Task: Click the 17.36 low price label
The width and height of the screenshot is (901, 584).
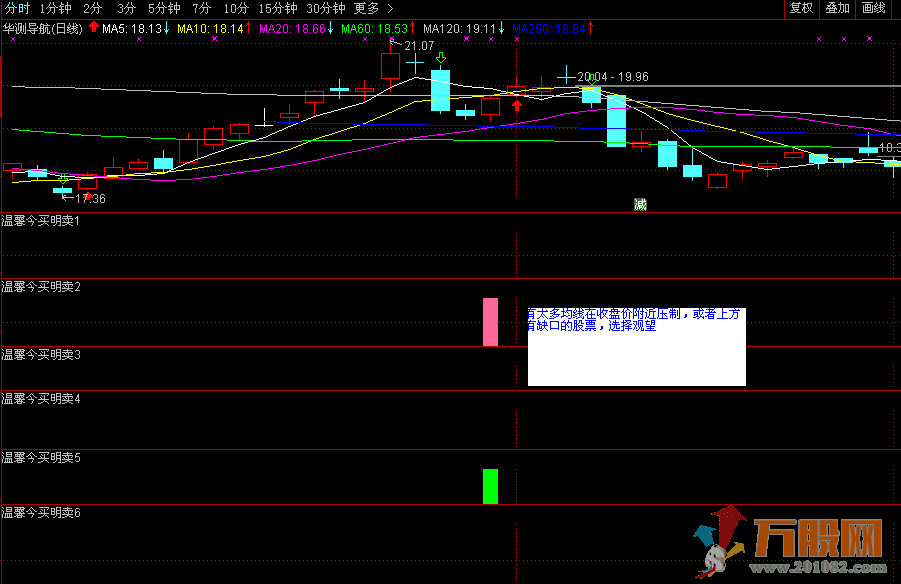Action: (90, 199)
